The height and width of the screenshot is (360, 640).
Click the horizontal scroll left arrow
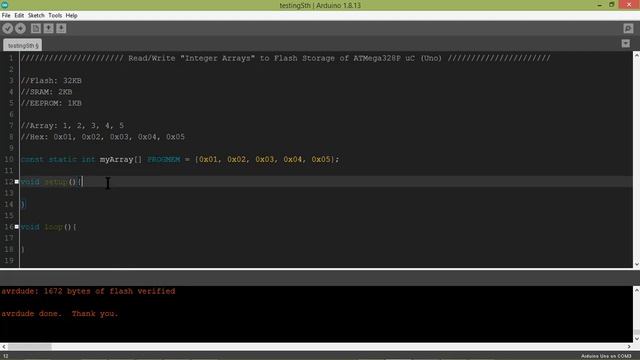click(4, 347)
